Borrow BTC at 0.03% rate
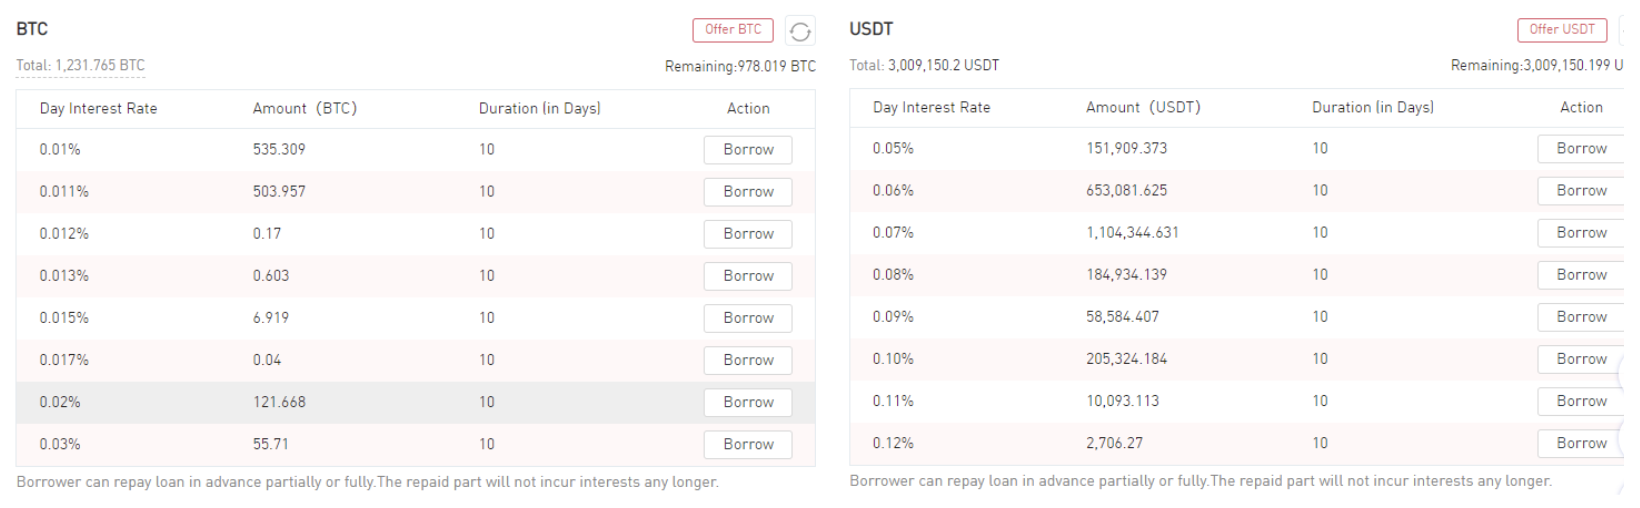The width and height of the screenshot is (1640, 508). [x=748, y=444]
